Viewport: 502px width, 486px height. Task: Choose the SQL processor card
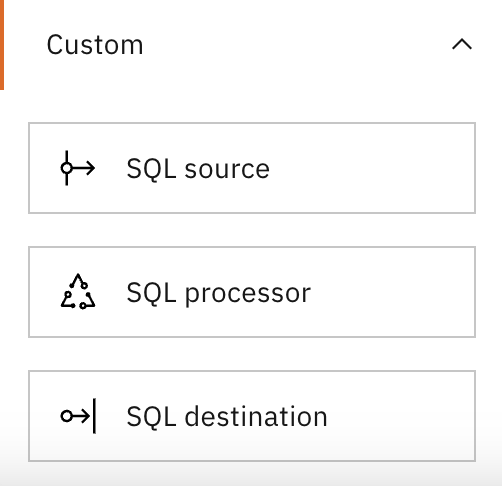tap(252, 292)
